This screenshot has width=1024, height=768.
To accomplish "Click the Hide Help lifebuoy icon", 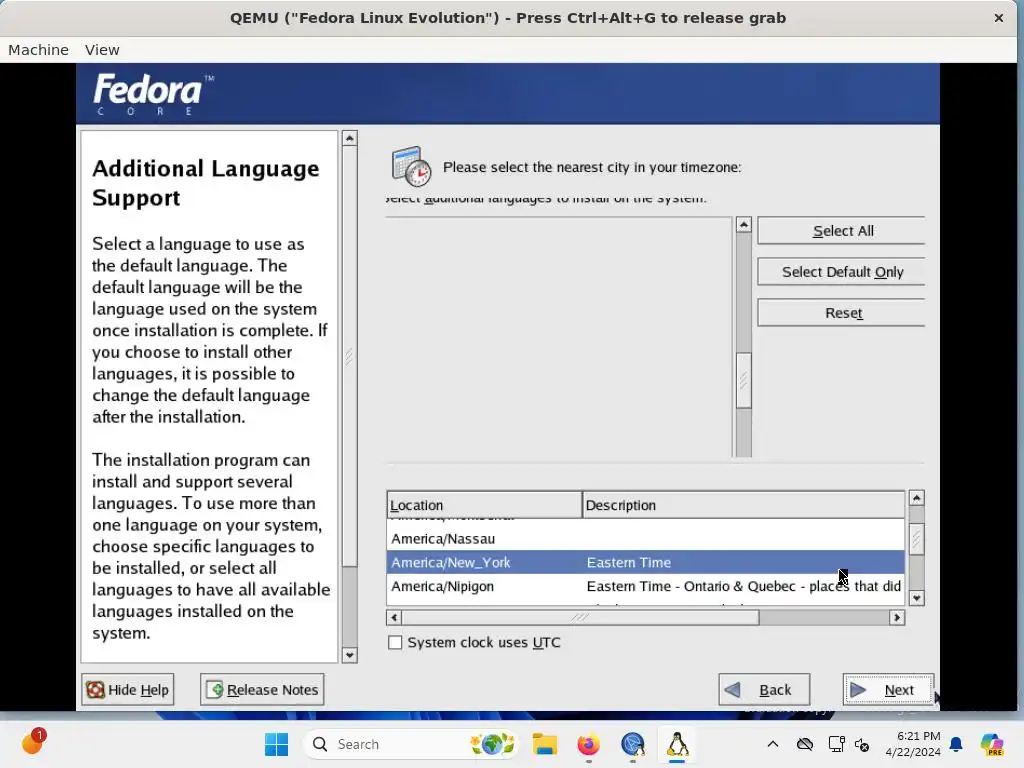I will click(x=95, y=690).
